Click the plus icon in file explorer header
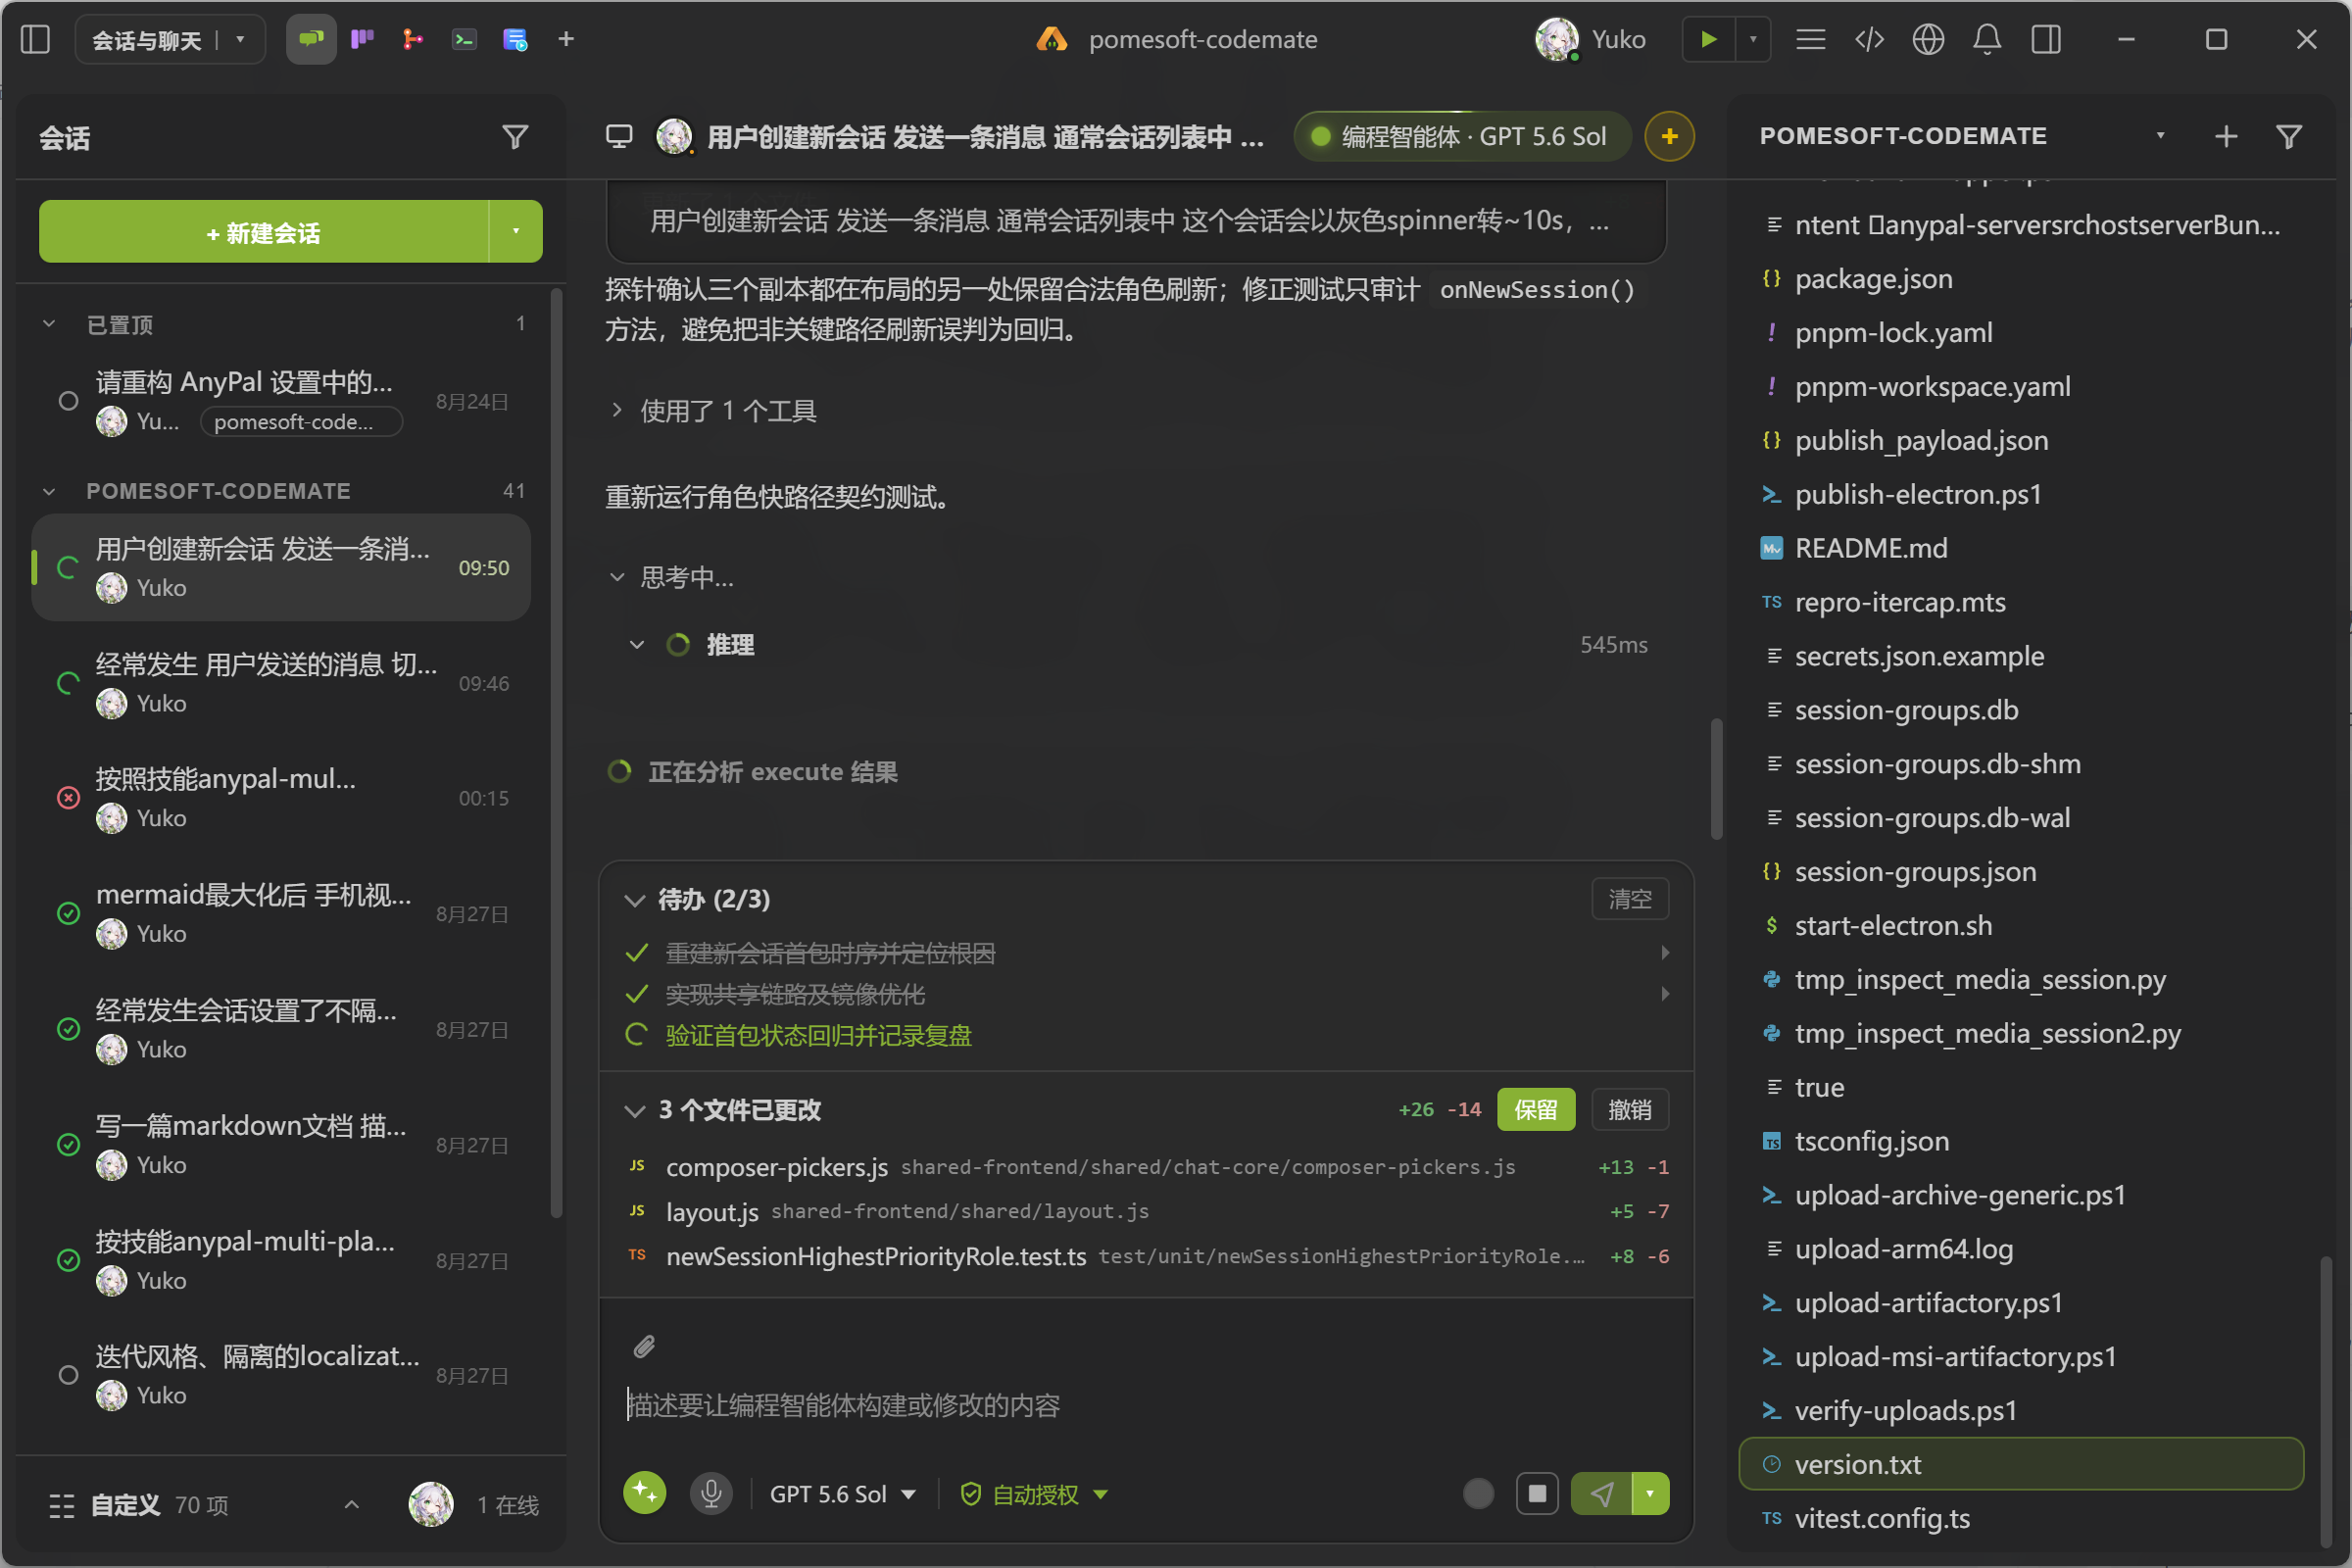 2226,137
